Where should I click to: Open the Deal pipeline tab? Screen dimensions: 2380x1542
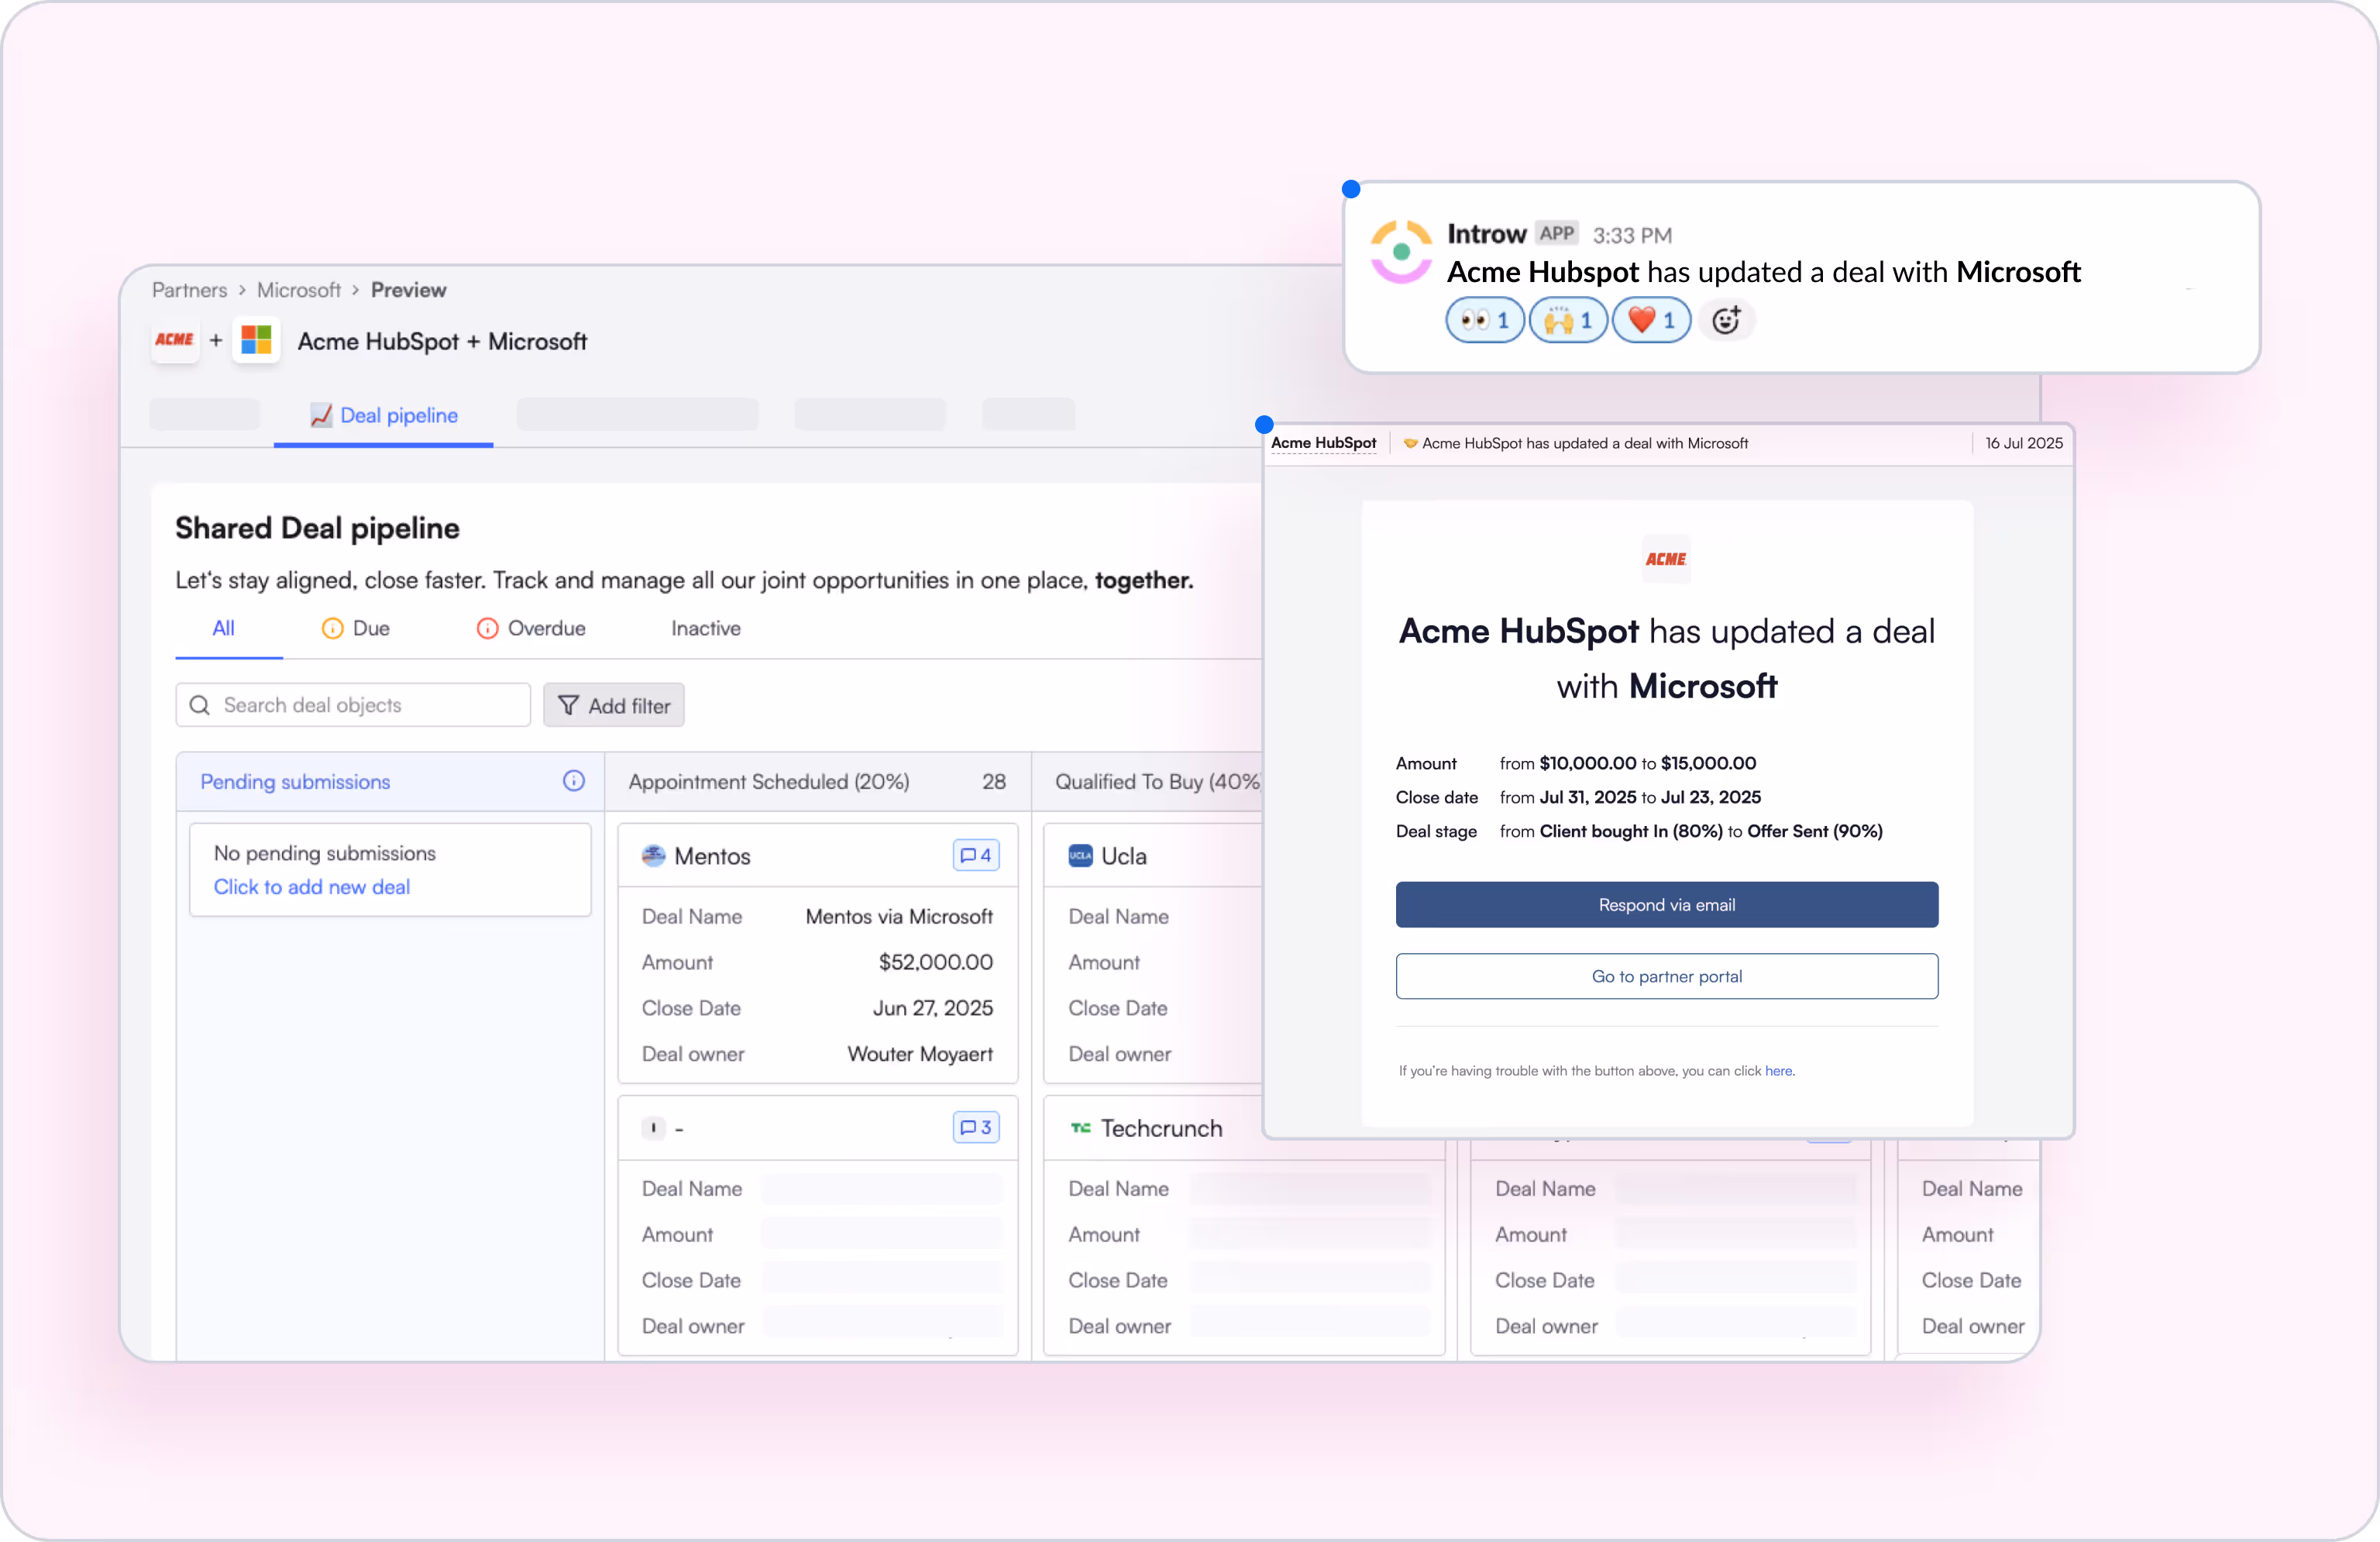coord(384,416)
